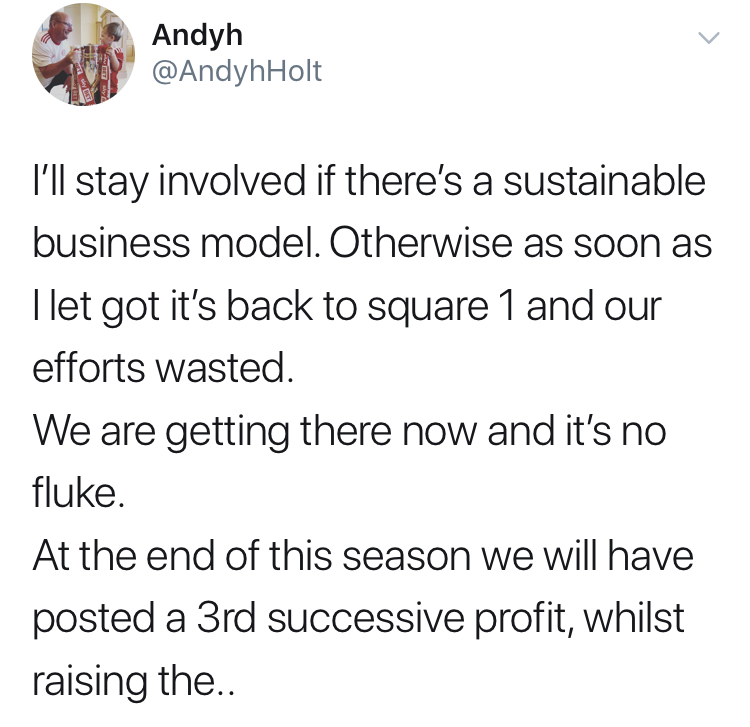Select the word "square" in the tweet body
Viewport: 750px width, 727px height.
tap(428, 308)
